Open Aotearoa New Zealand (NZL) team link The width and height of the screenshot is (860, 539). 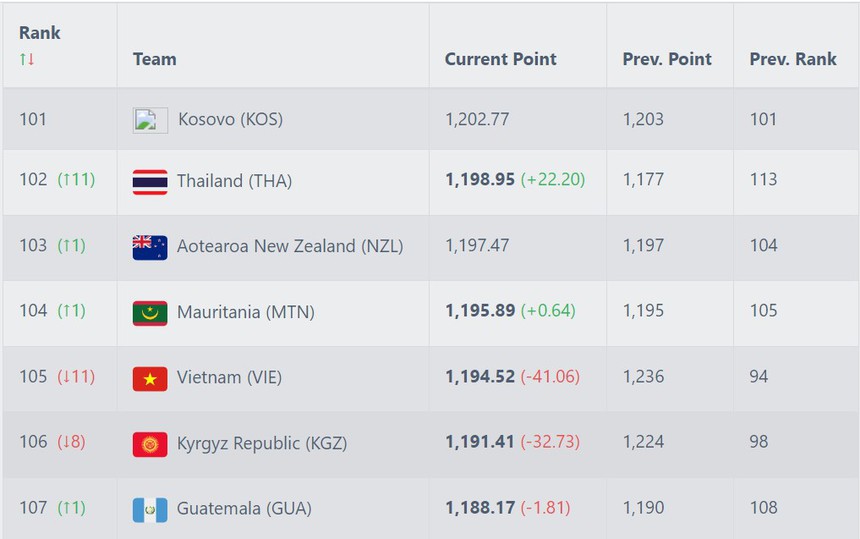[x=290, y=246]
